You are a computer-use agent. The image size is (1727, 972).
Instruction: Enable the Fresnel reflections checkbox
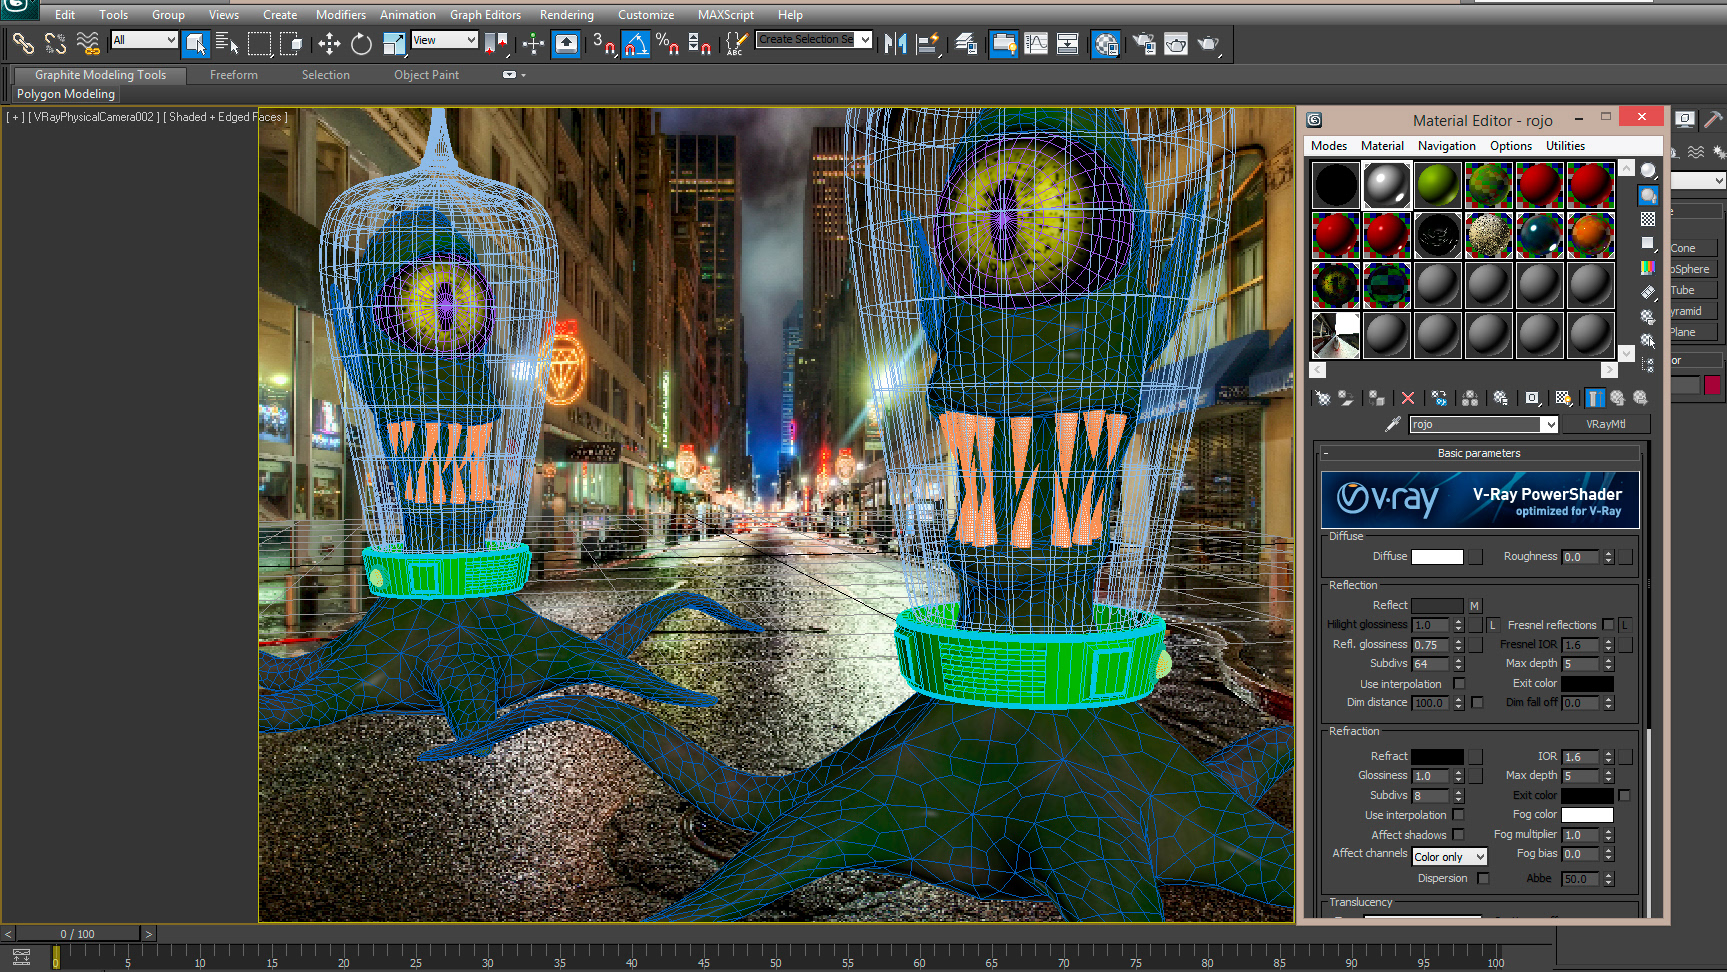pos(1608,625)
